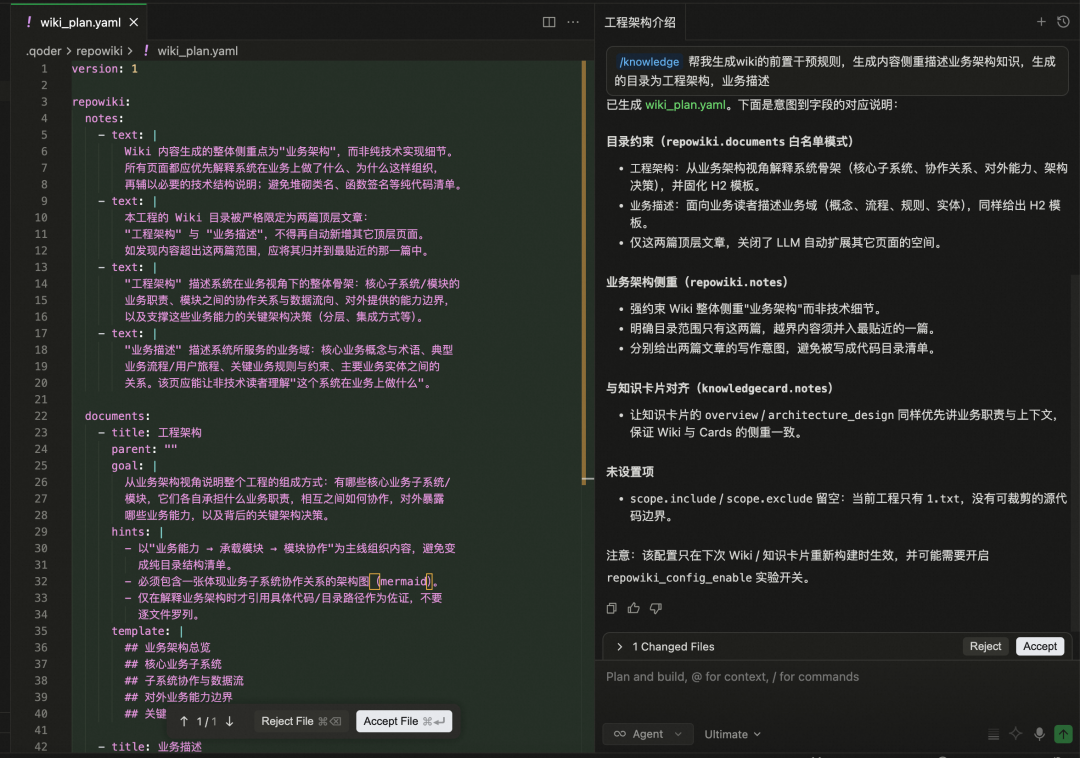This screenshot has width=1080, height=758.
Task: Select the 工程架构介绍 chat tab
Action: [640, 23]
